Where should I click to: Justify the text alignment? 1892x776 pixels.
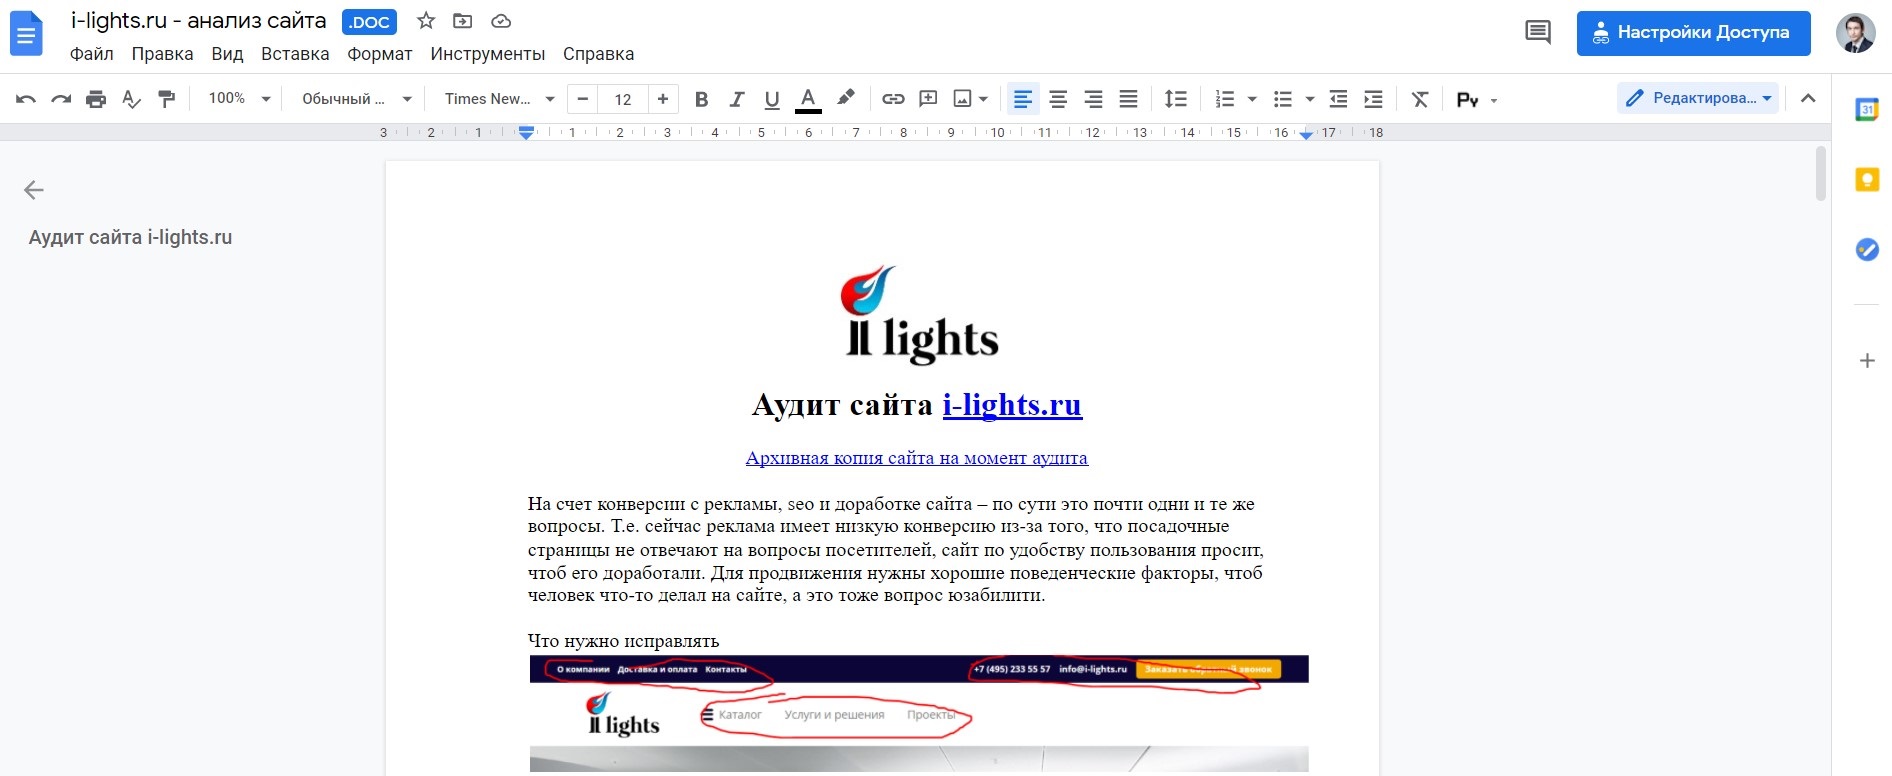pos(1128,99)
